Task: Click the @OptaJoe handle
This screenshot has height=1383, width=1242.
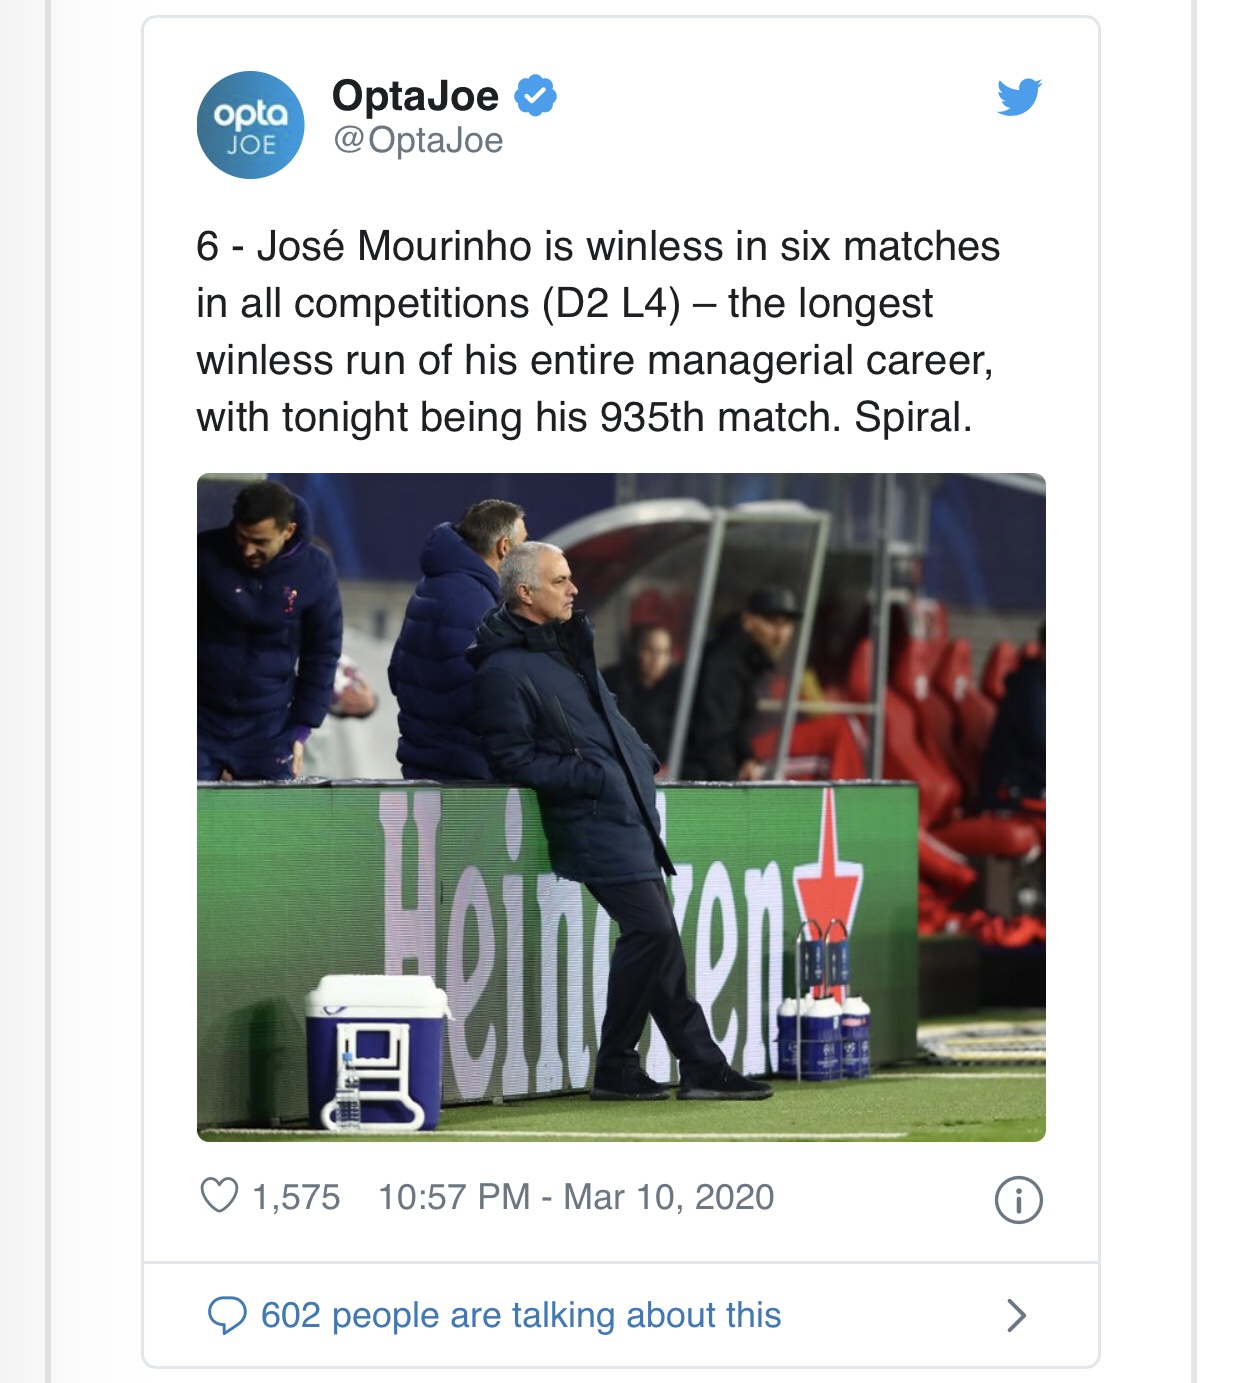Action: point(418,140)
